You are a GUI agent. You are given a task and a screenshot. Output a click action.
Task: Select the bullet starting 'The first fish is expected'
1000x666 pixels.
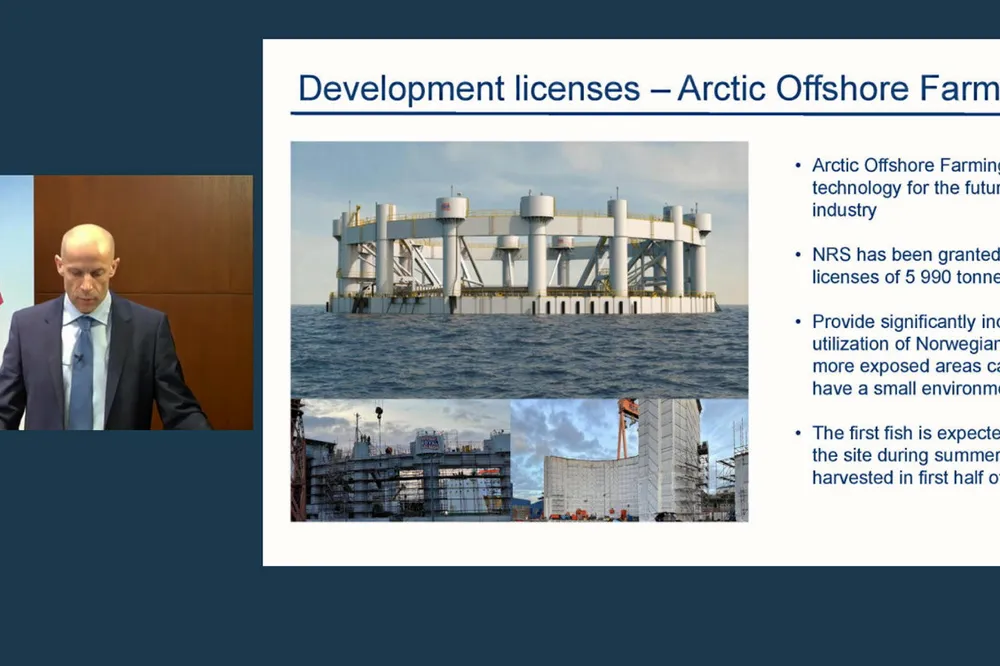coord(898,455)
